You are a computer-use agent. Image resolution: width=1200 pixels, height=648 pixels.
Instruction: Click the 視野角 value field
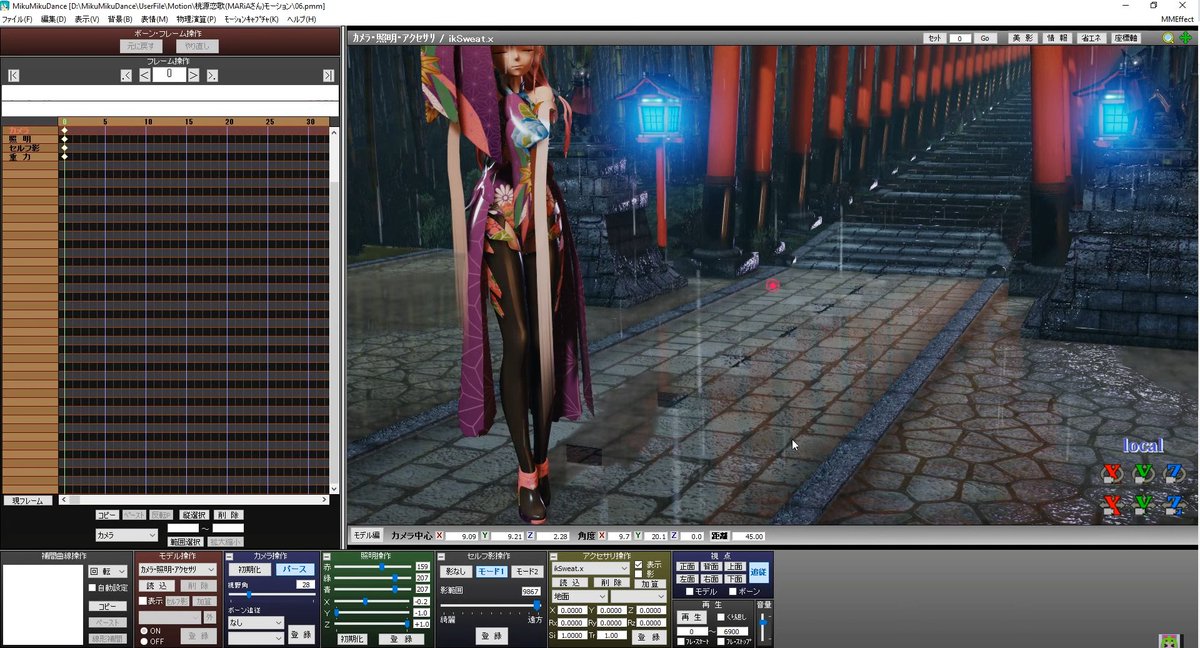[304, 584]
